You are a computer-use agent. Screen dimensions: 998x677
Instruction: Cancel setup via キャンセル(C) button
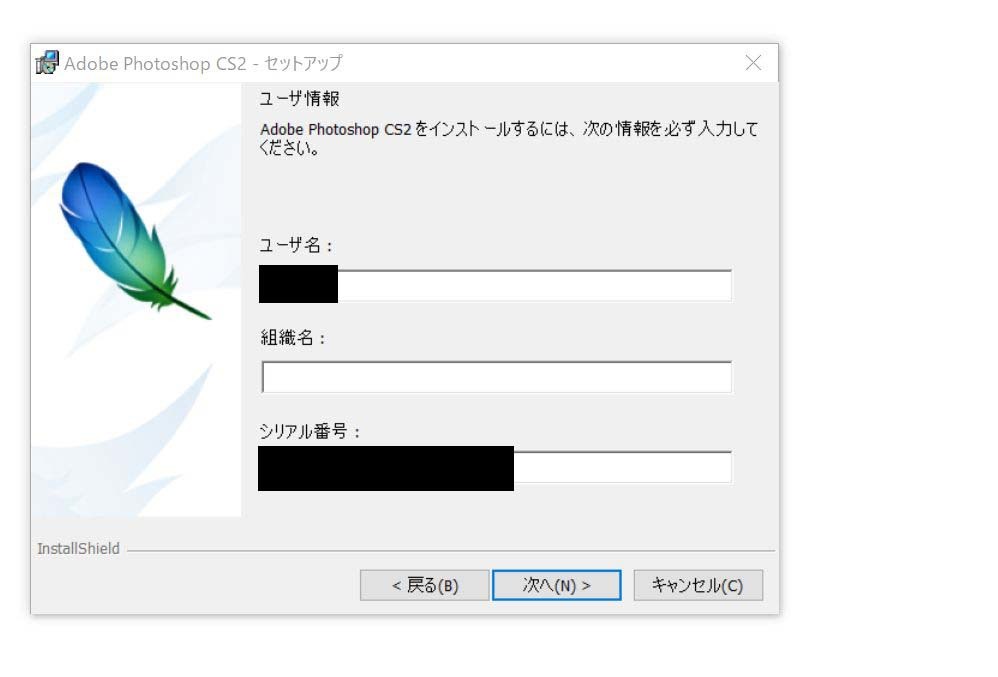tap(698, 585)
